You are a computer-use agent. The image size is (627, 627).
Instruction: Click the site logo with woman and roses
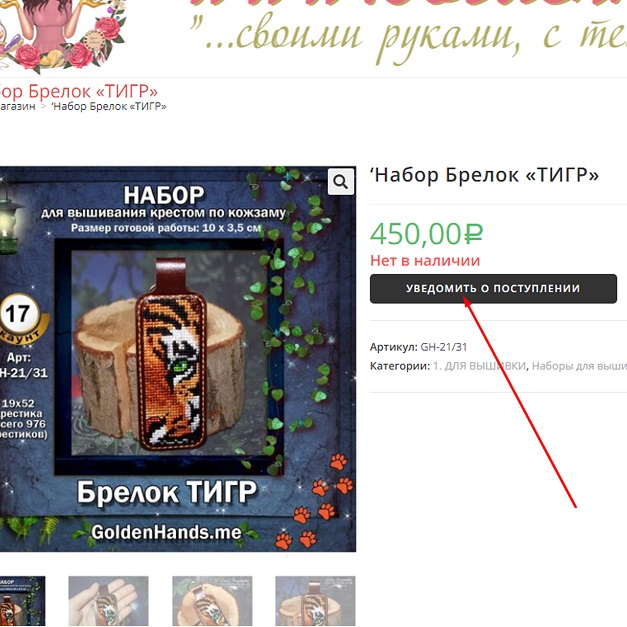pos(63,34)
